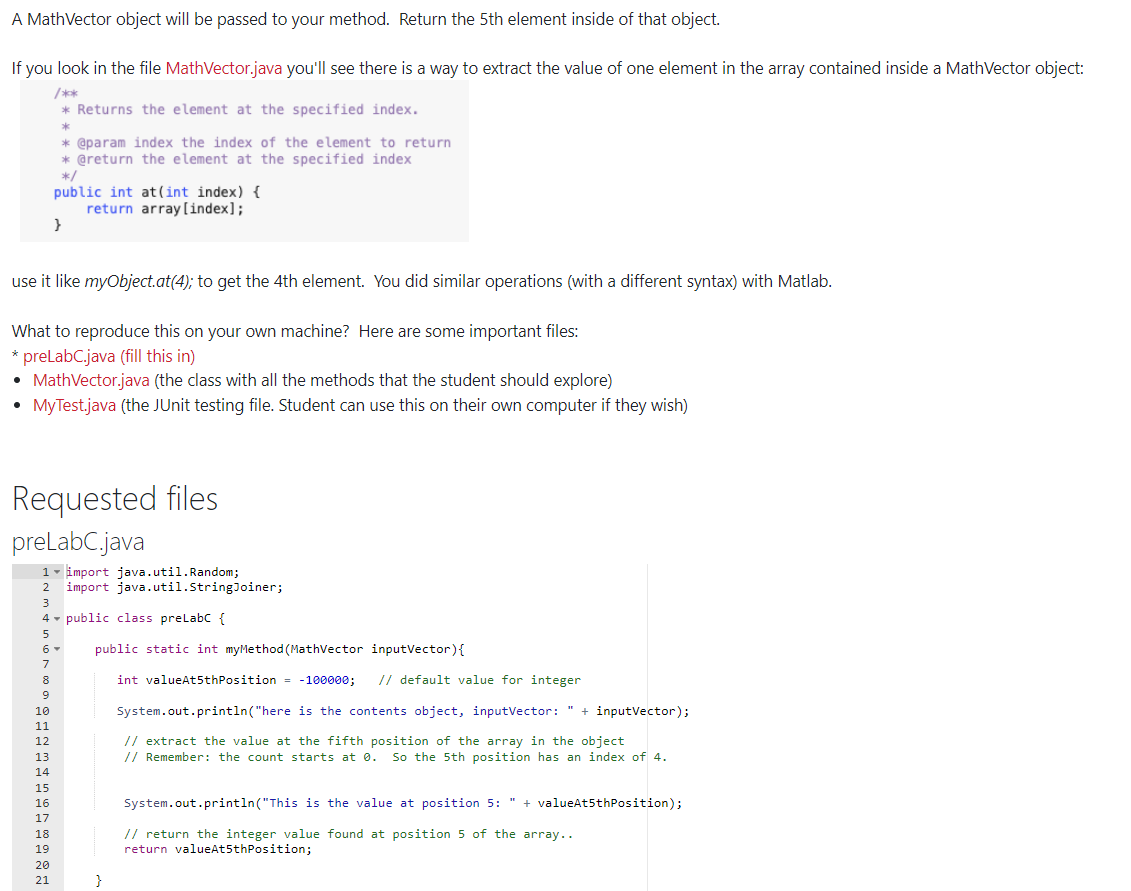Click line number 16 in the editor gutter
1131x891 pixels.
point(45,802)
